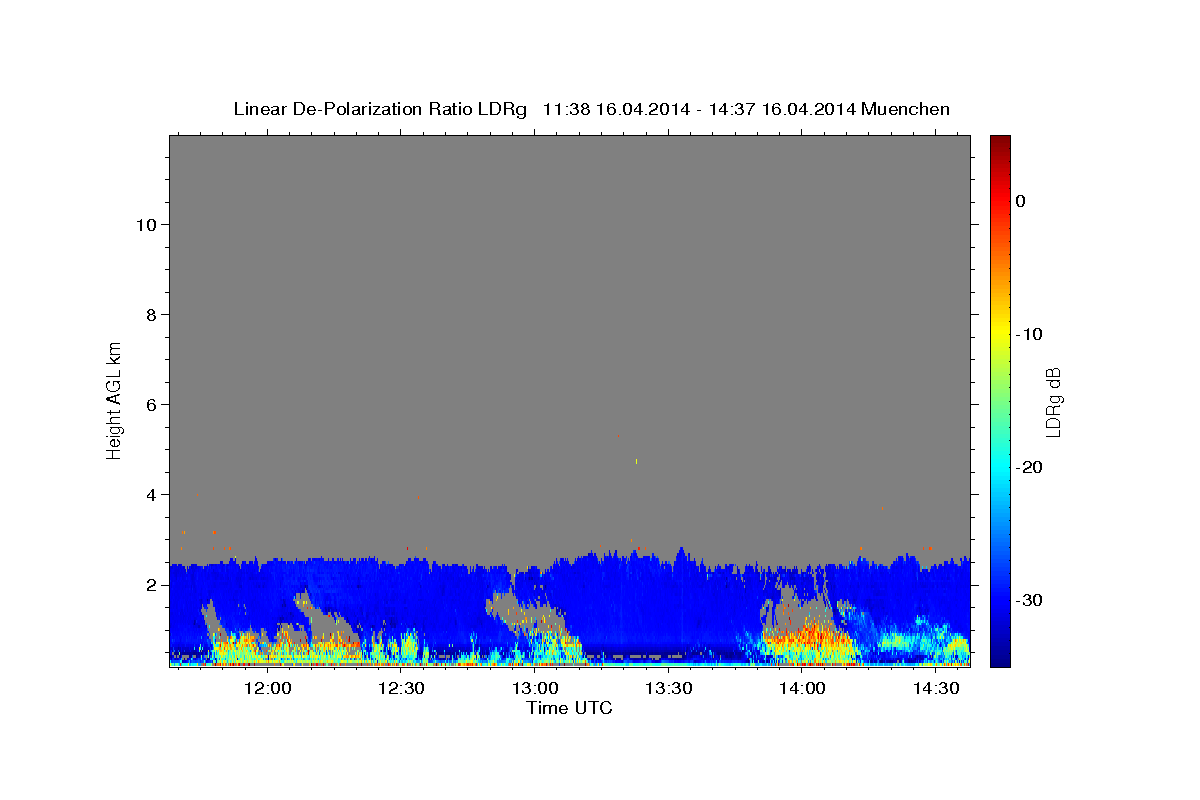Click the yellow-green data point near 4.7 km

(636, 461)
